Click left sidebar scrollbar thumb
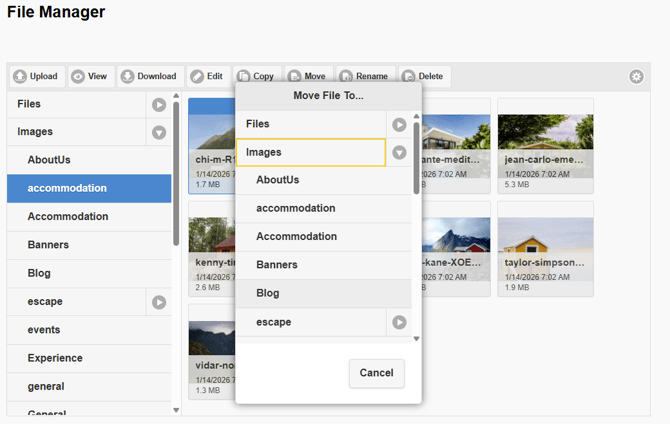The height and width of the screenshot is (424, 670). 176,174
